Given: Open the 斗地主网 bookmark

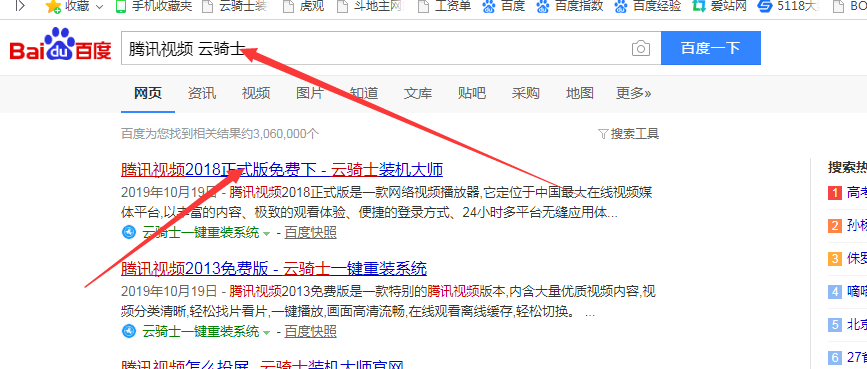Looking at the screenshot, I should (370, 7).
